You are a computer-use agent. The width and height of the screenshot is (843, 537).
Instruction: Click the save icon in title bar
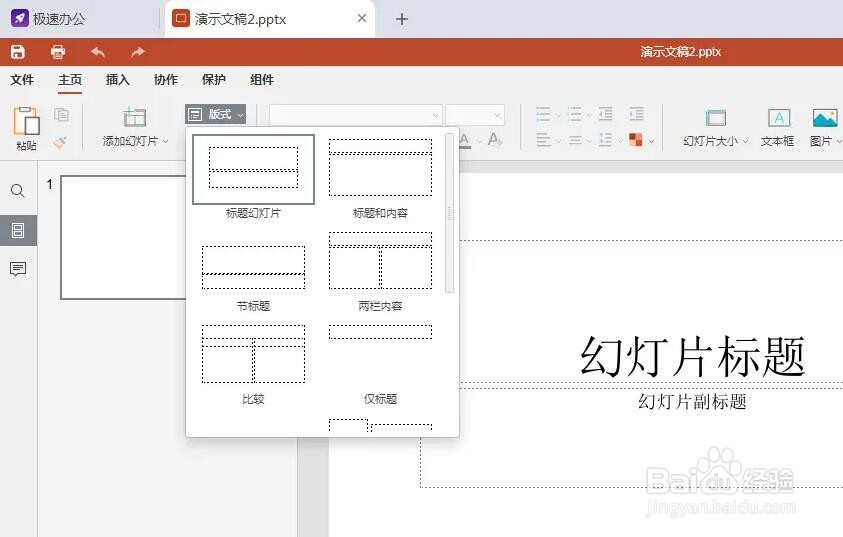point(18,52)
